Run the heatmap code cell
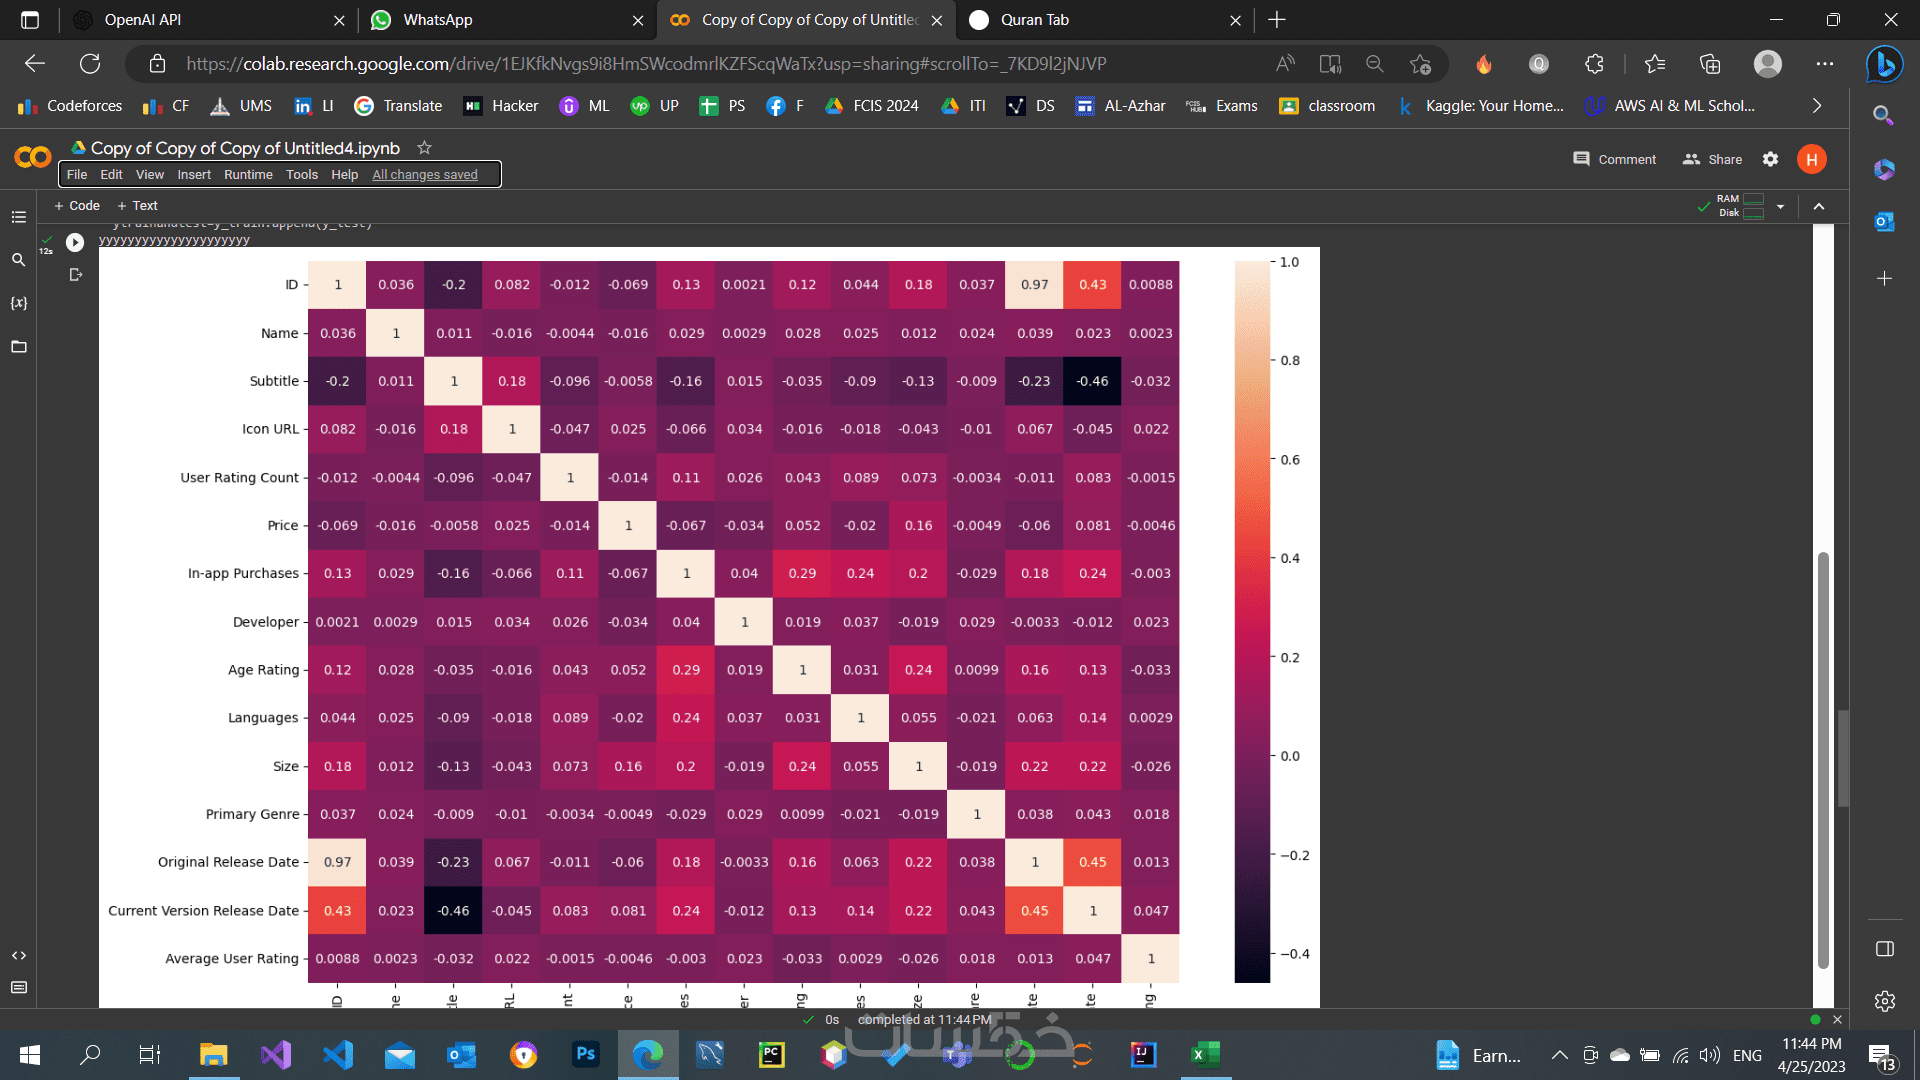The height and width of the screenshot is (1080, 1920). (75, 242)
